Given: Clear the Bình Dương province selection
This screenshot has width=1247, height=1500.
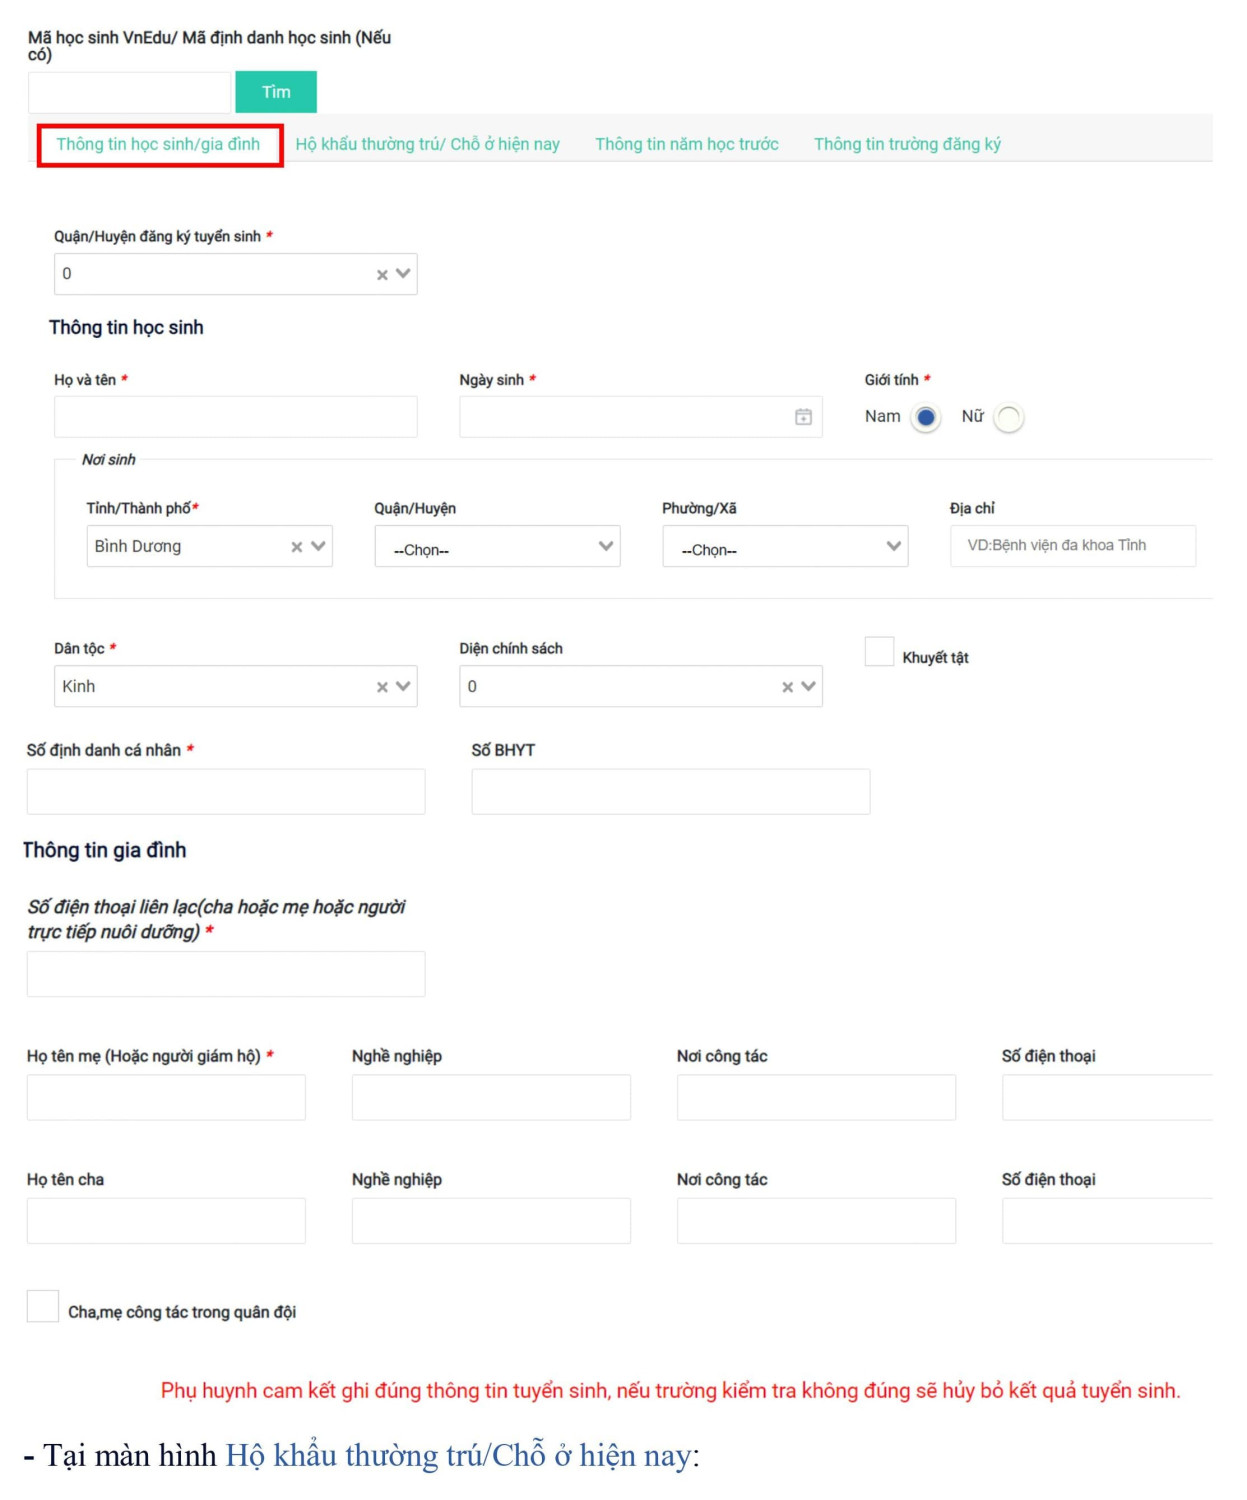Looking at the screenshot, I should click(297, 547).
